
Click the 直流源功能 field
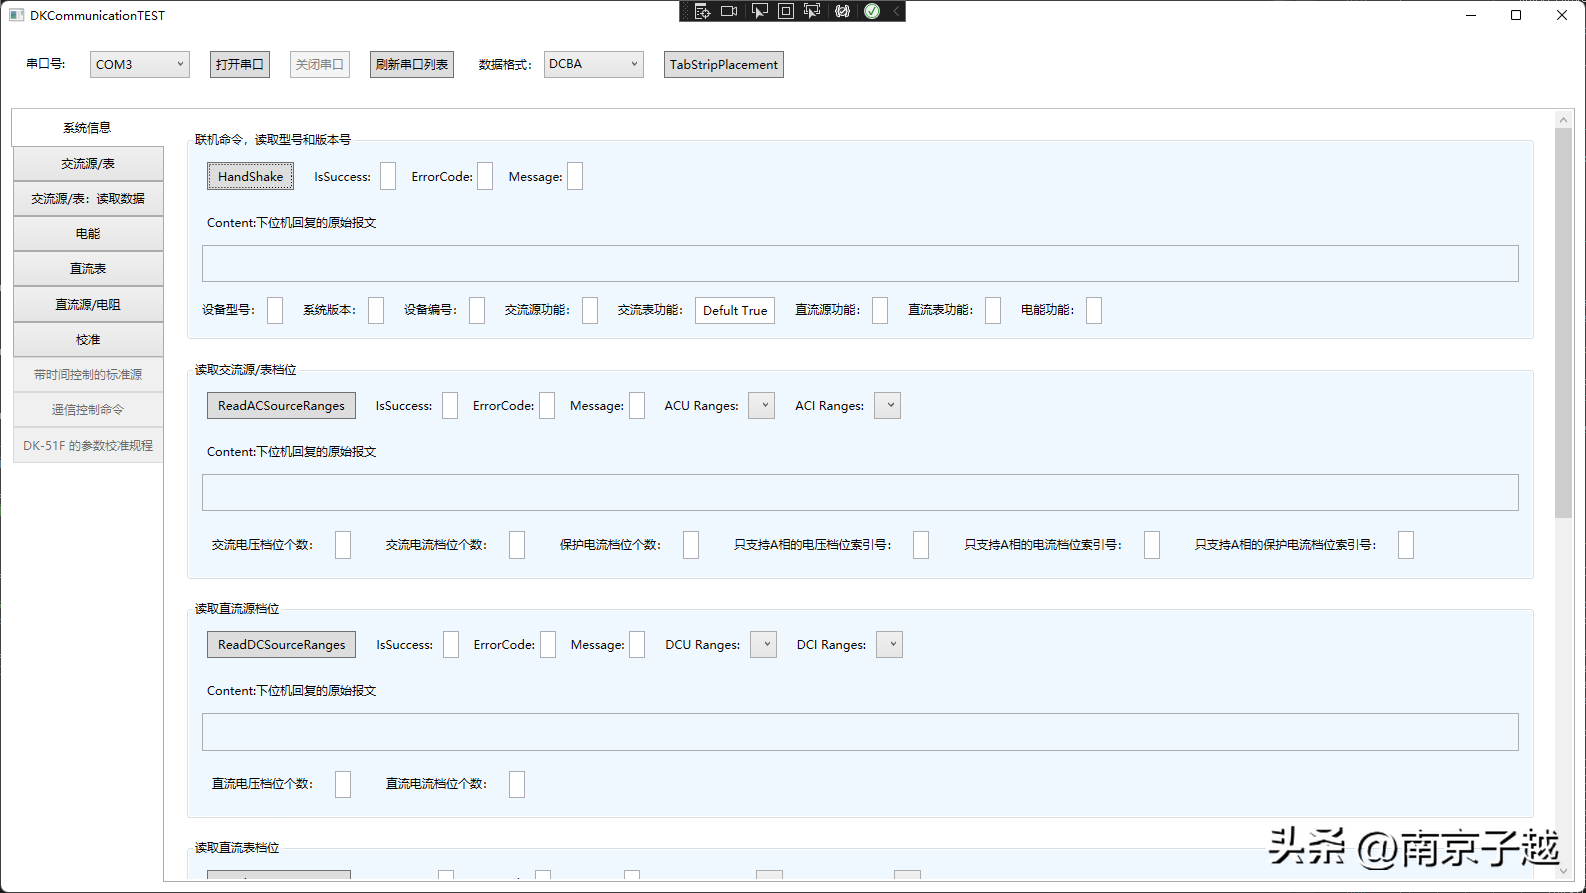pyautogui.click(x=880, y=310)
